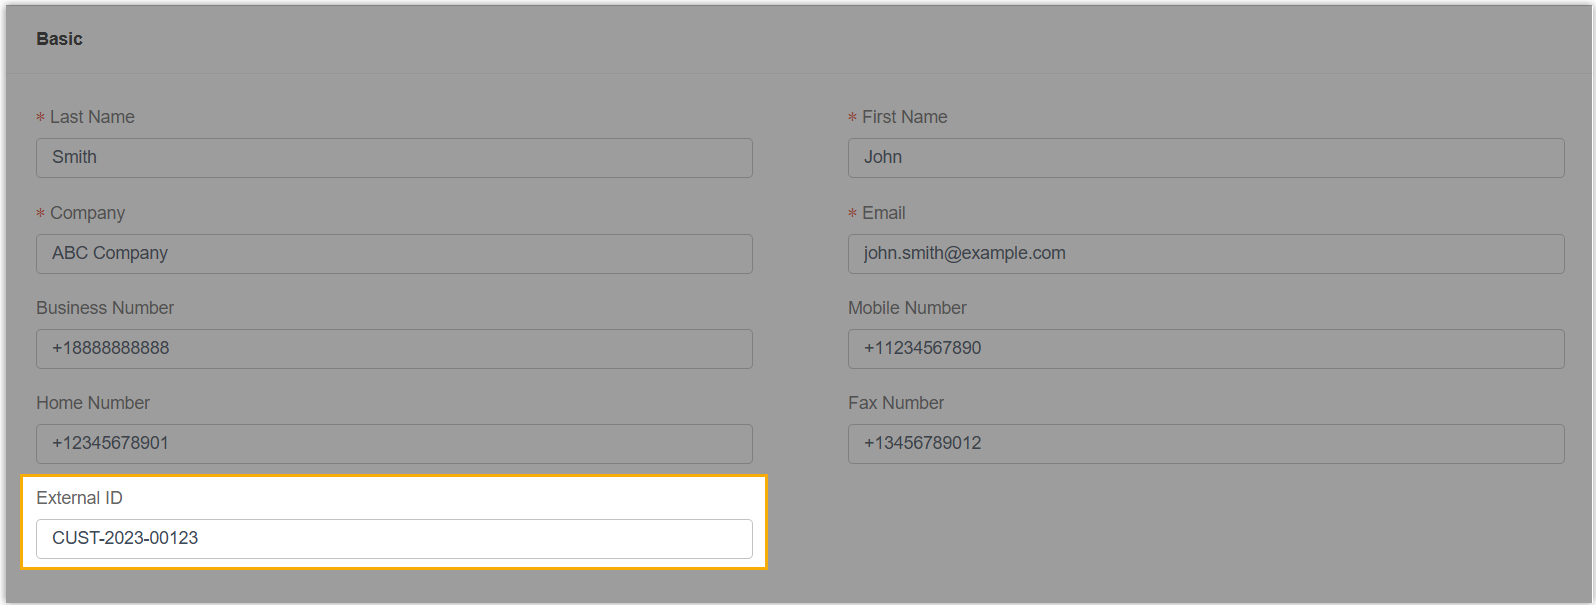This screenshot has height=610, width=1596.
Task: Focus the highlighted External ID field
Action: 394,539
